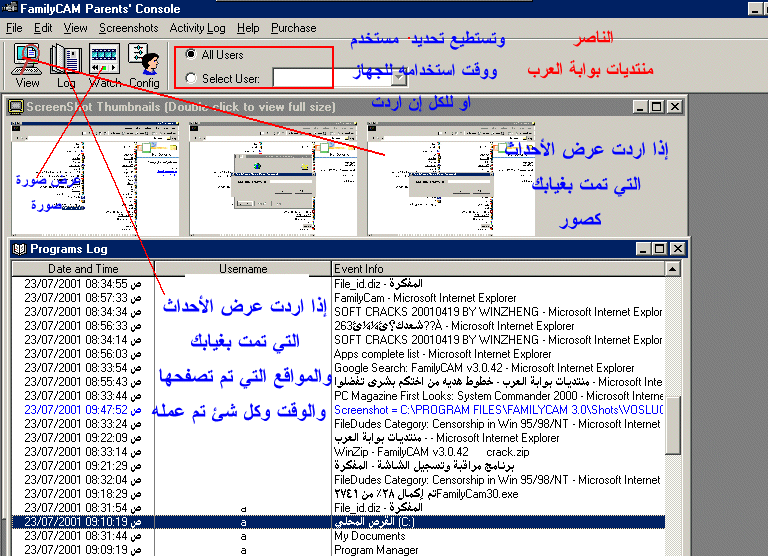The height and width of the screenshot is (556, 768).
Task: Sort by Username column header
Action: pos(243,268)
